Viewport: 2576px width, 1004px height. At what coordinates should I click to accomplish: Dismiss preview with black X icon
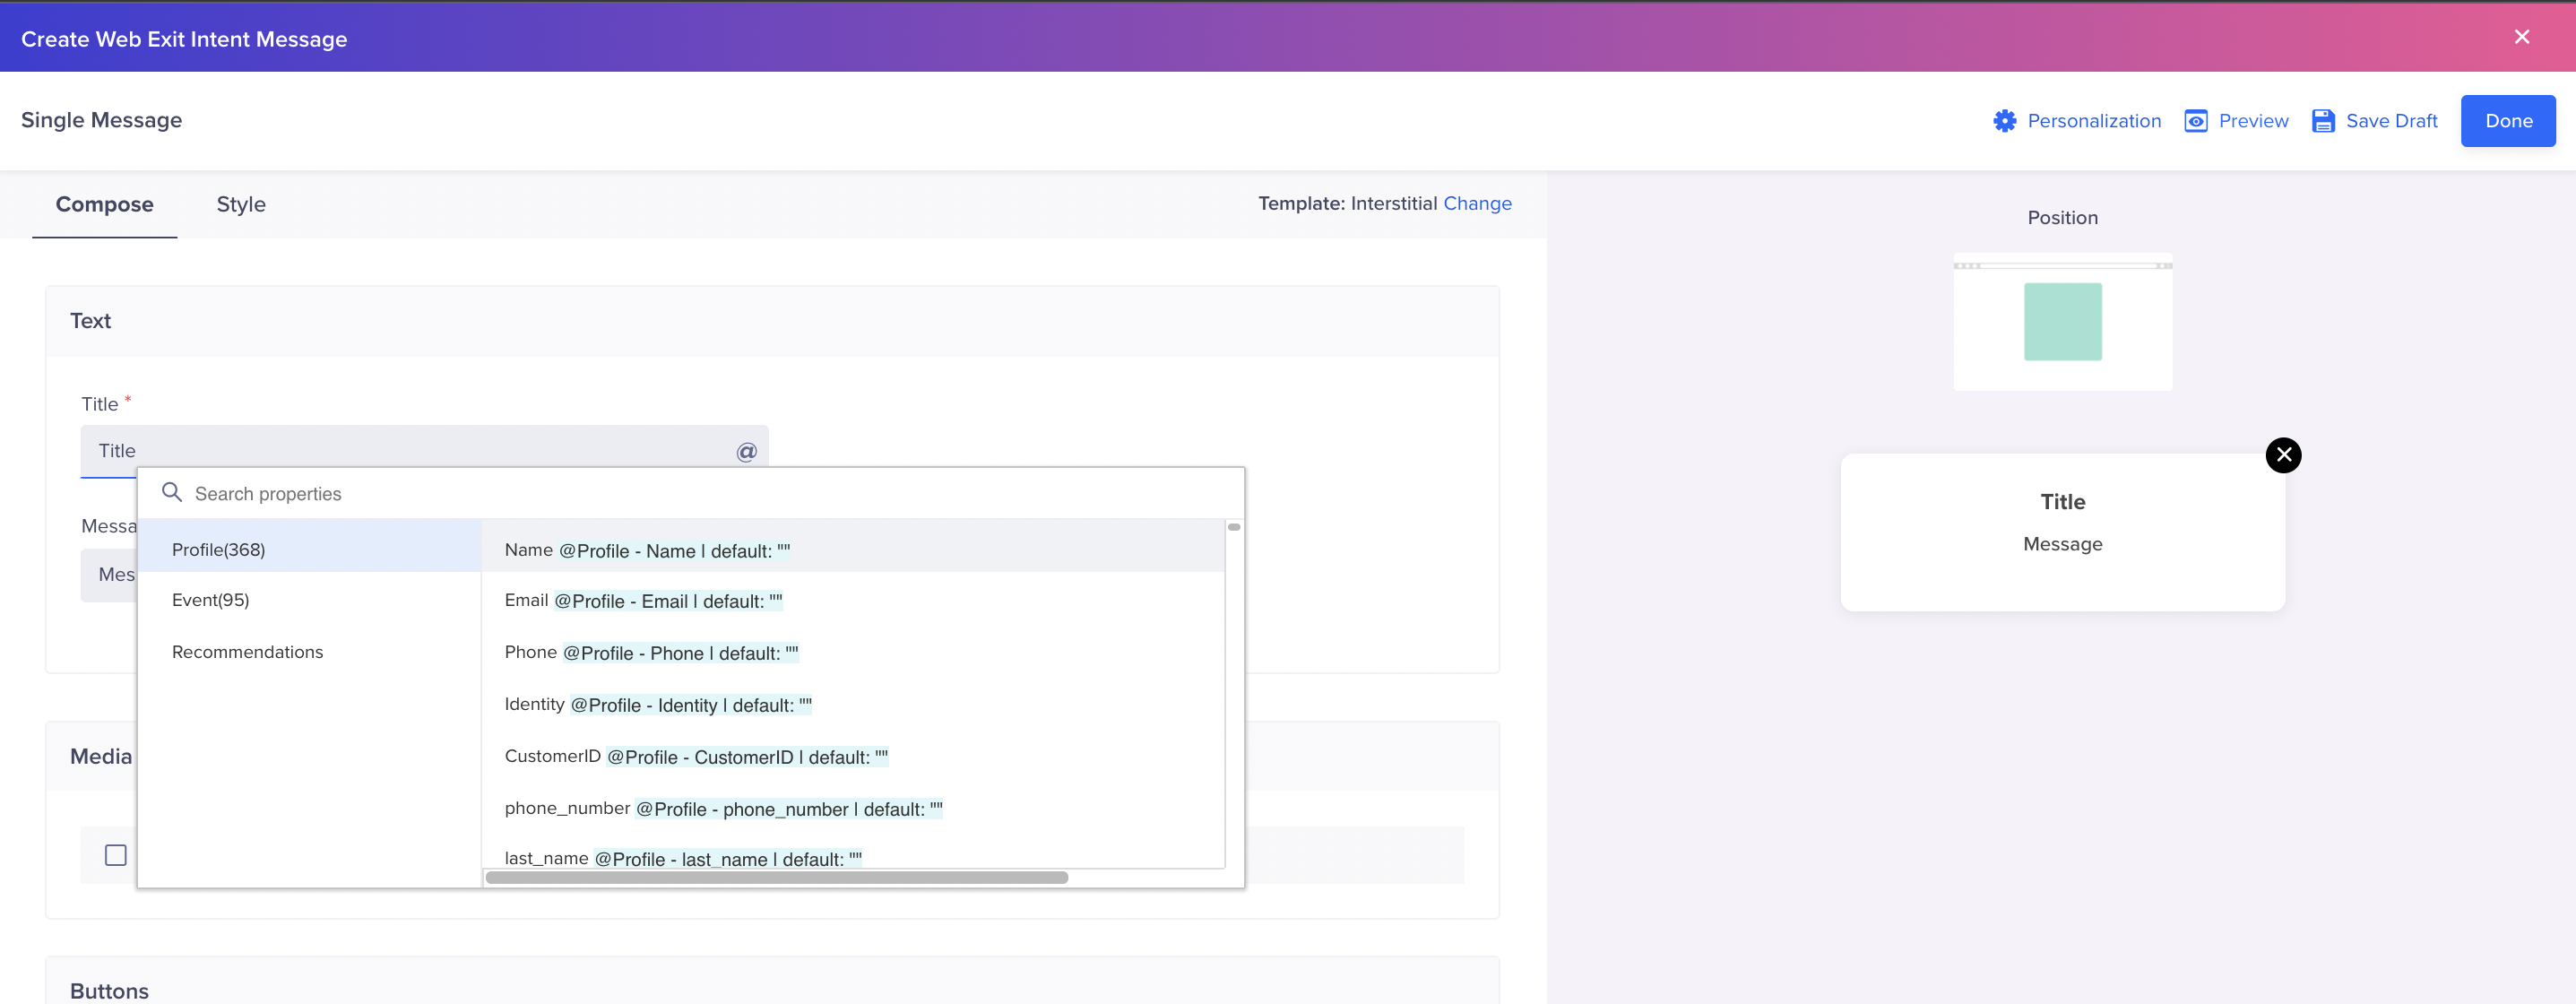2283,455
